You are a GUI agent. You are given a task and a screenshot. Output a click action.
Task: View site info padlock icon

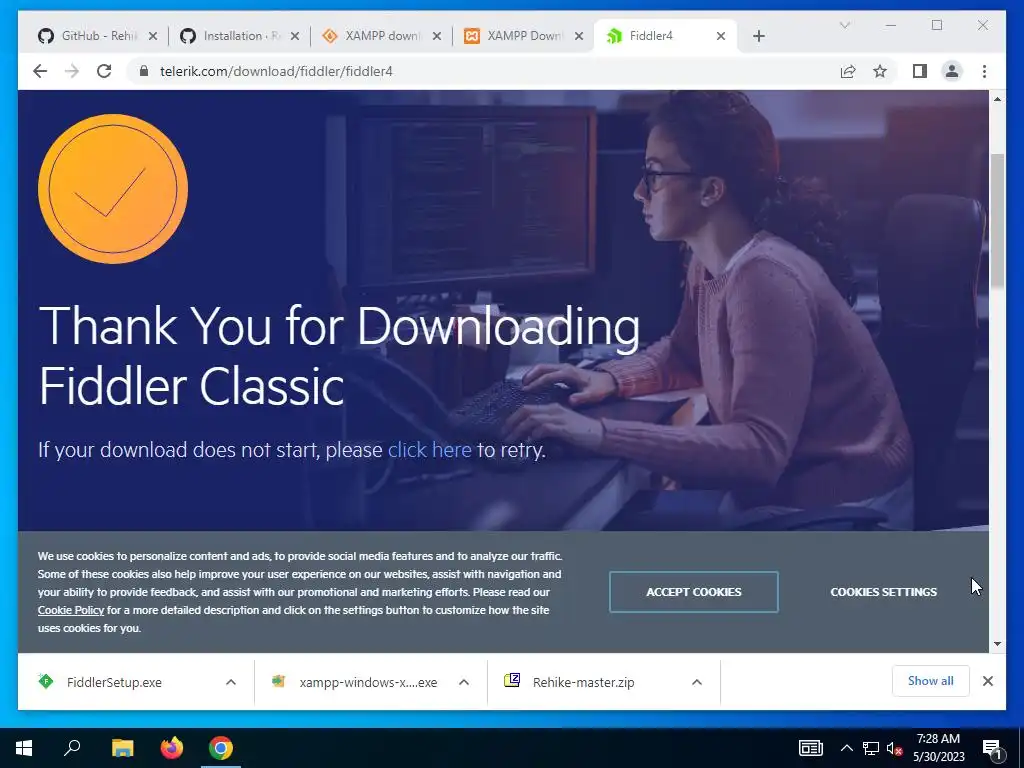[144, 71]
